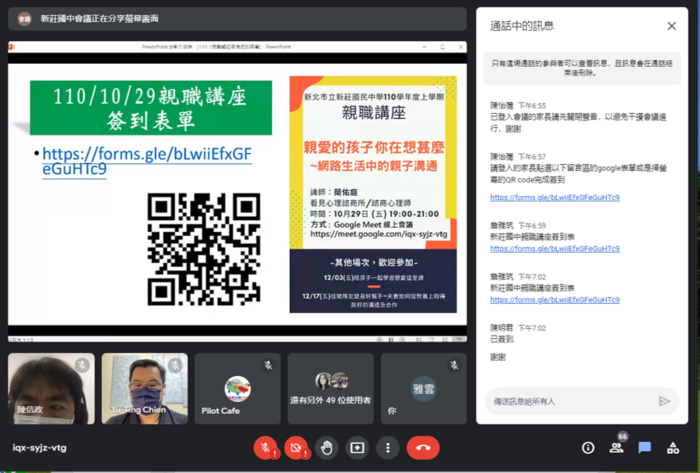
Task: Click the participant count badge 55
Action: 623,436
